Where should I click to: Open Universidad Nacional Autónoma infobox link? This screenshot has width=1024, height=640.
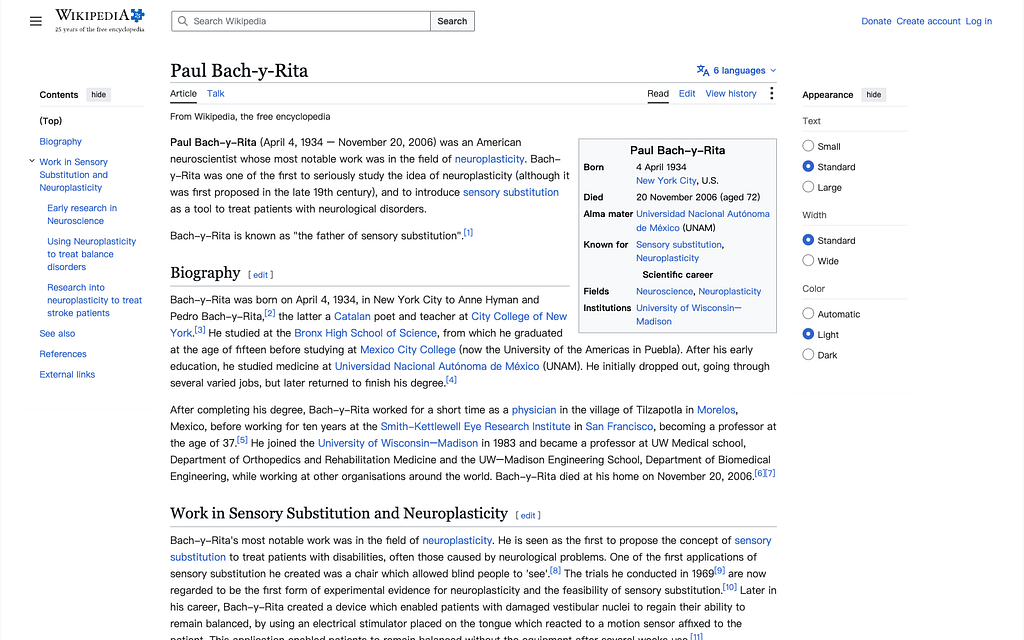tap(703, 221)
